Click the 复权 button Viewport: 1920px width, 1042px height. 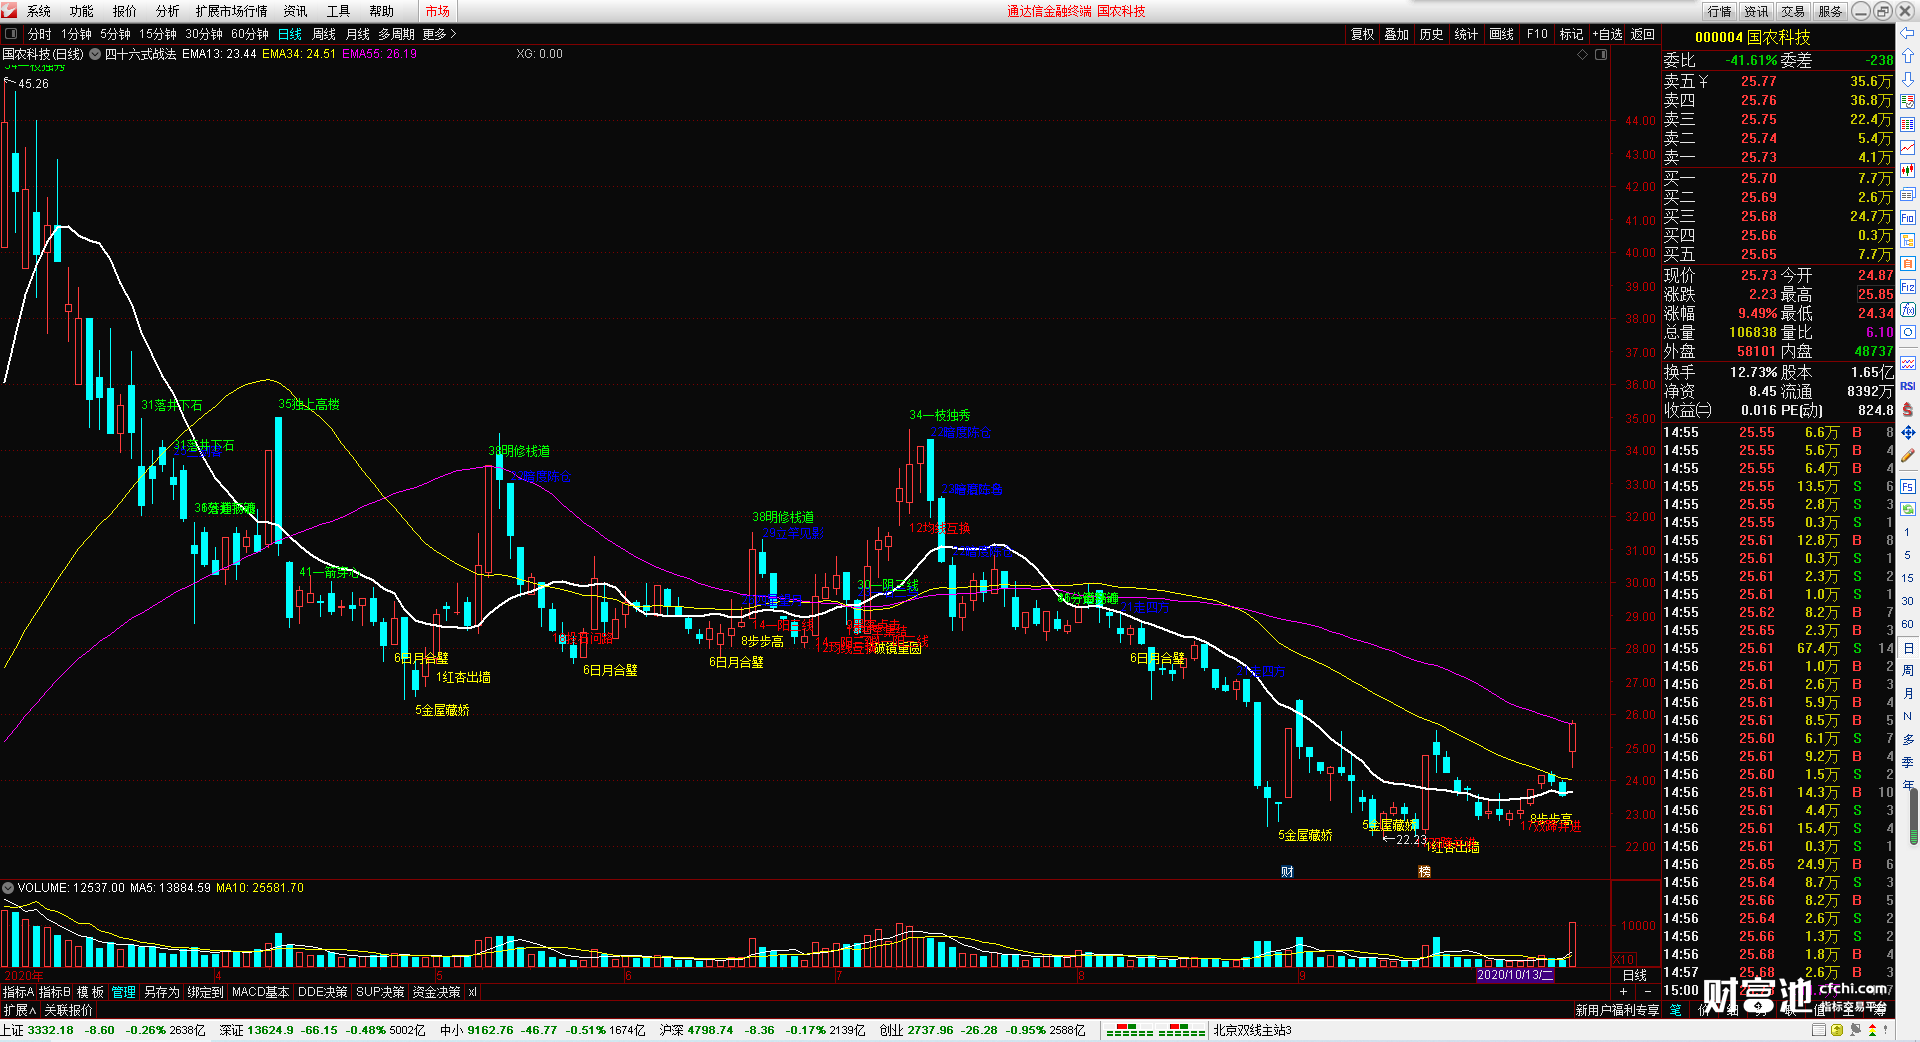[1363, 34]
